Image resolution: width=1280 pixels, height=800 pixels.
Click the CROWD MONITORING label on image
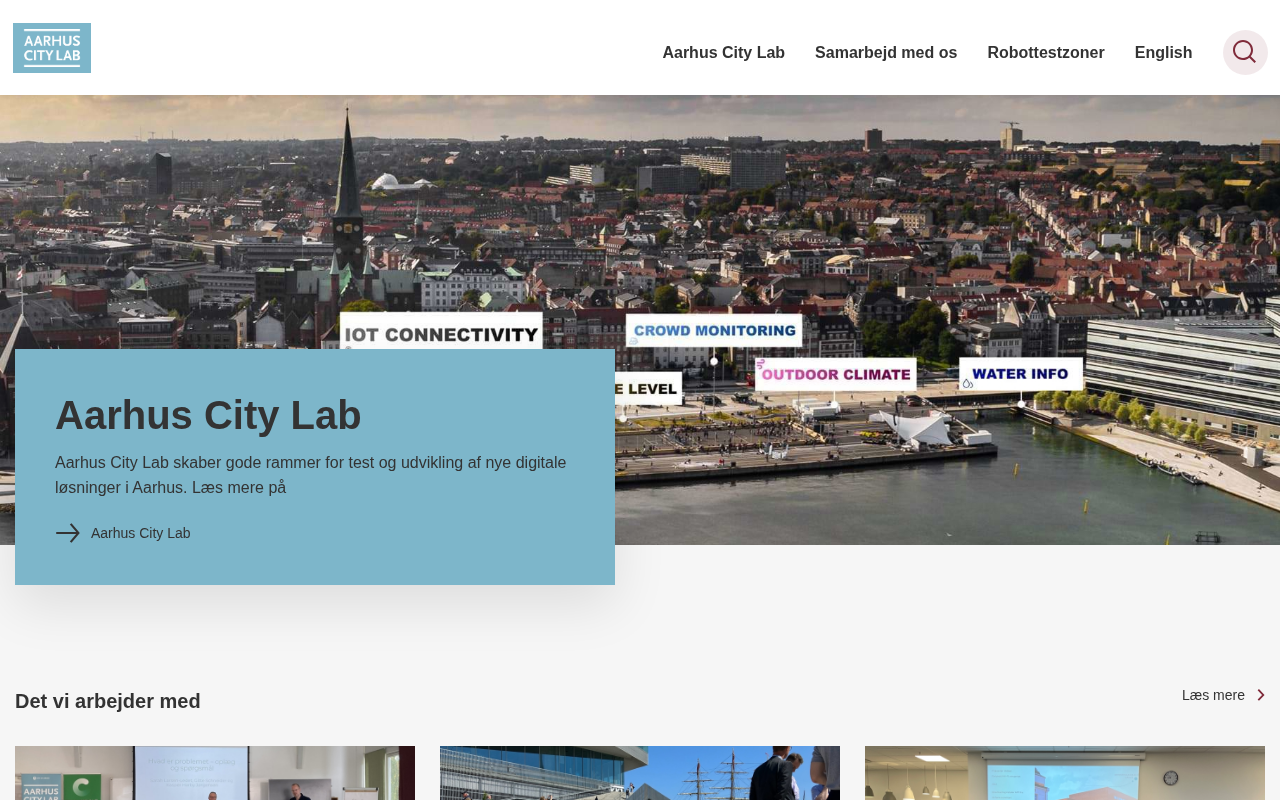(714, 330)
